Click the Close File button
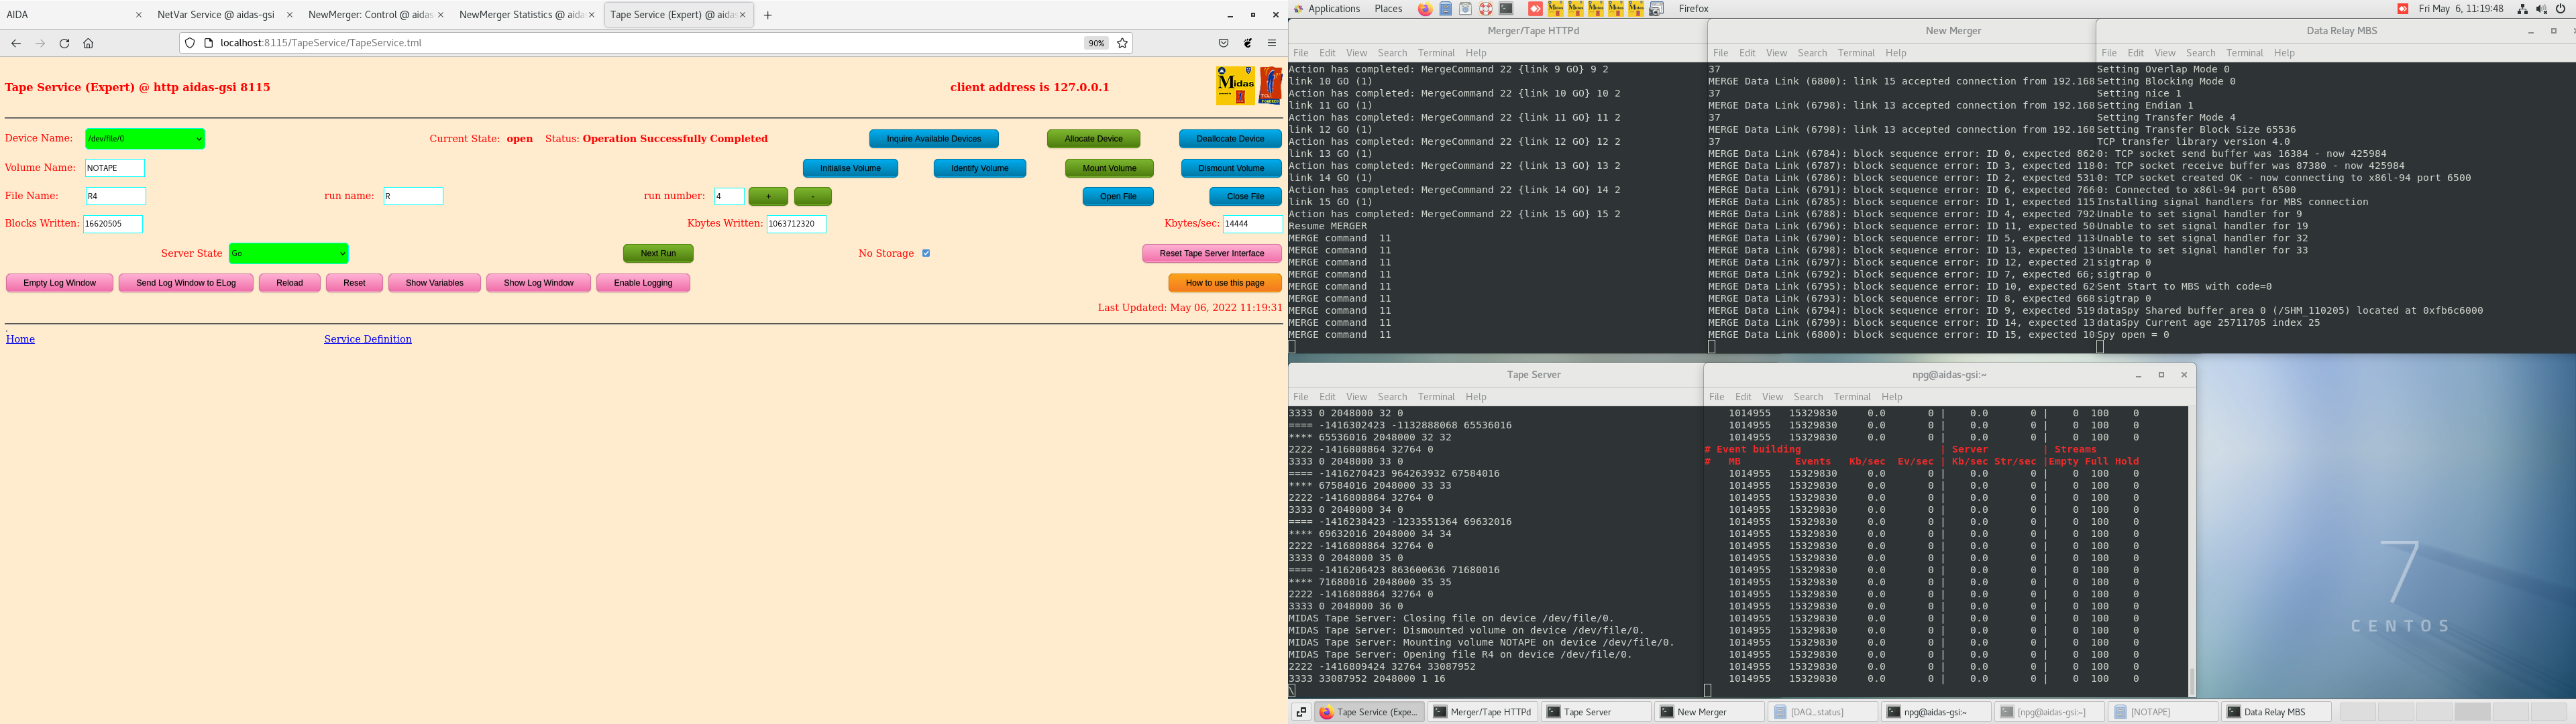 (x=1245, y=197)
